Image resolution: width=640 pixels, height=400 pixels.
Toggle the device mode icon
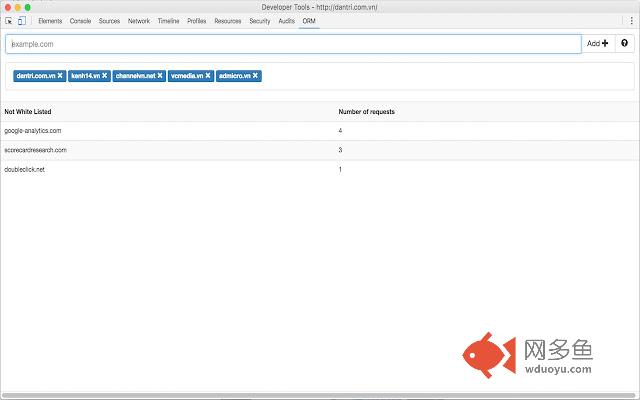click(22, 21)
